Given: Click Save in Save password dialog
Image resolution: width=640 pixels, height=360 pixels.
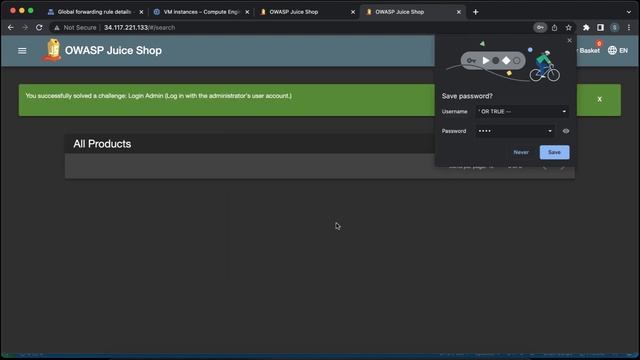Looking at the screenshot, I should pos(554,152).
